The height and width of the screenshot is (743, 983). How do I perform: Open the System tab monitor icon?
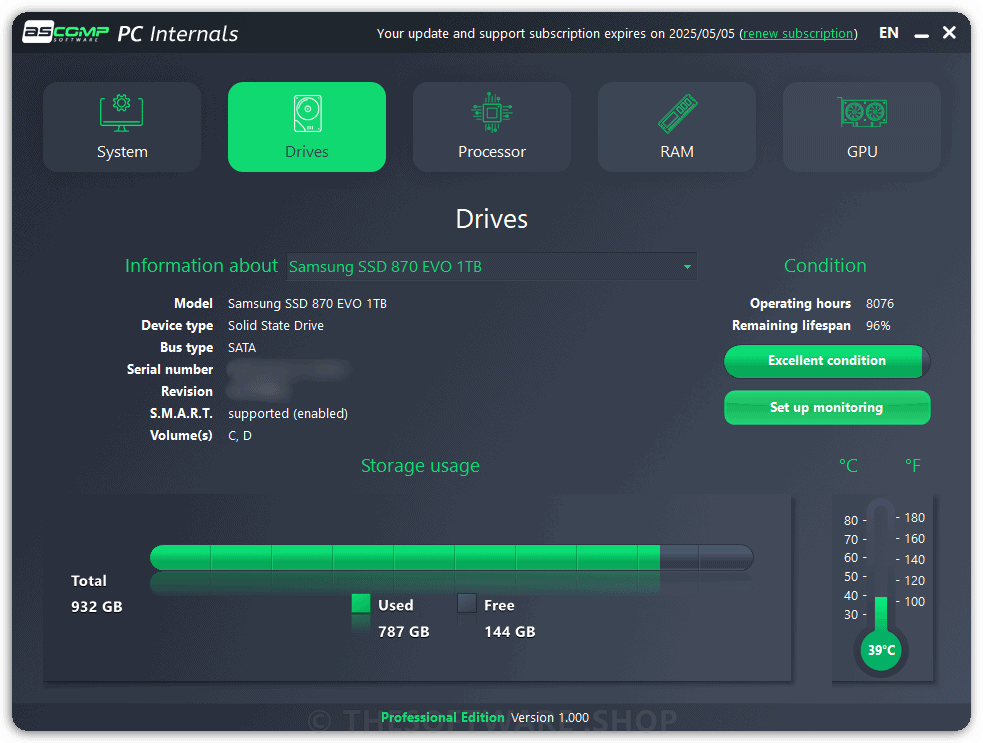[x=122, y=113]
